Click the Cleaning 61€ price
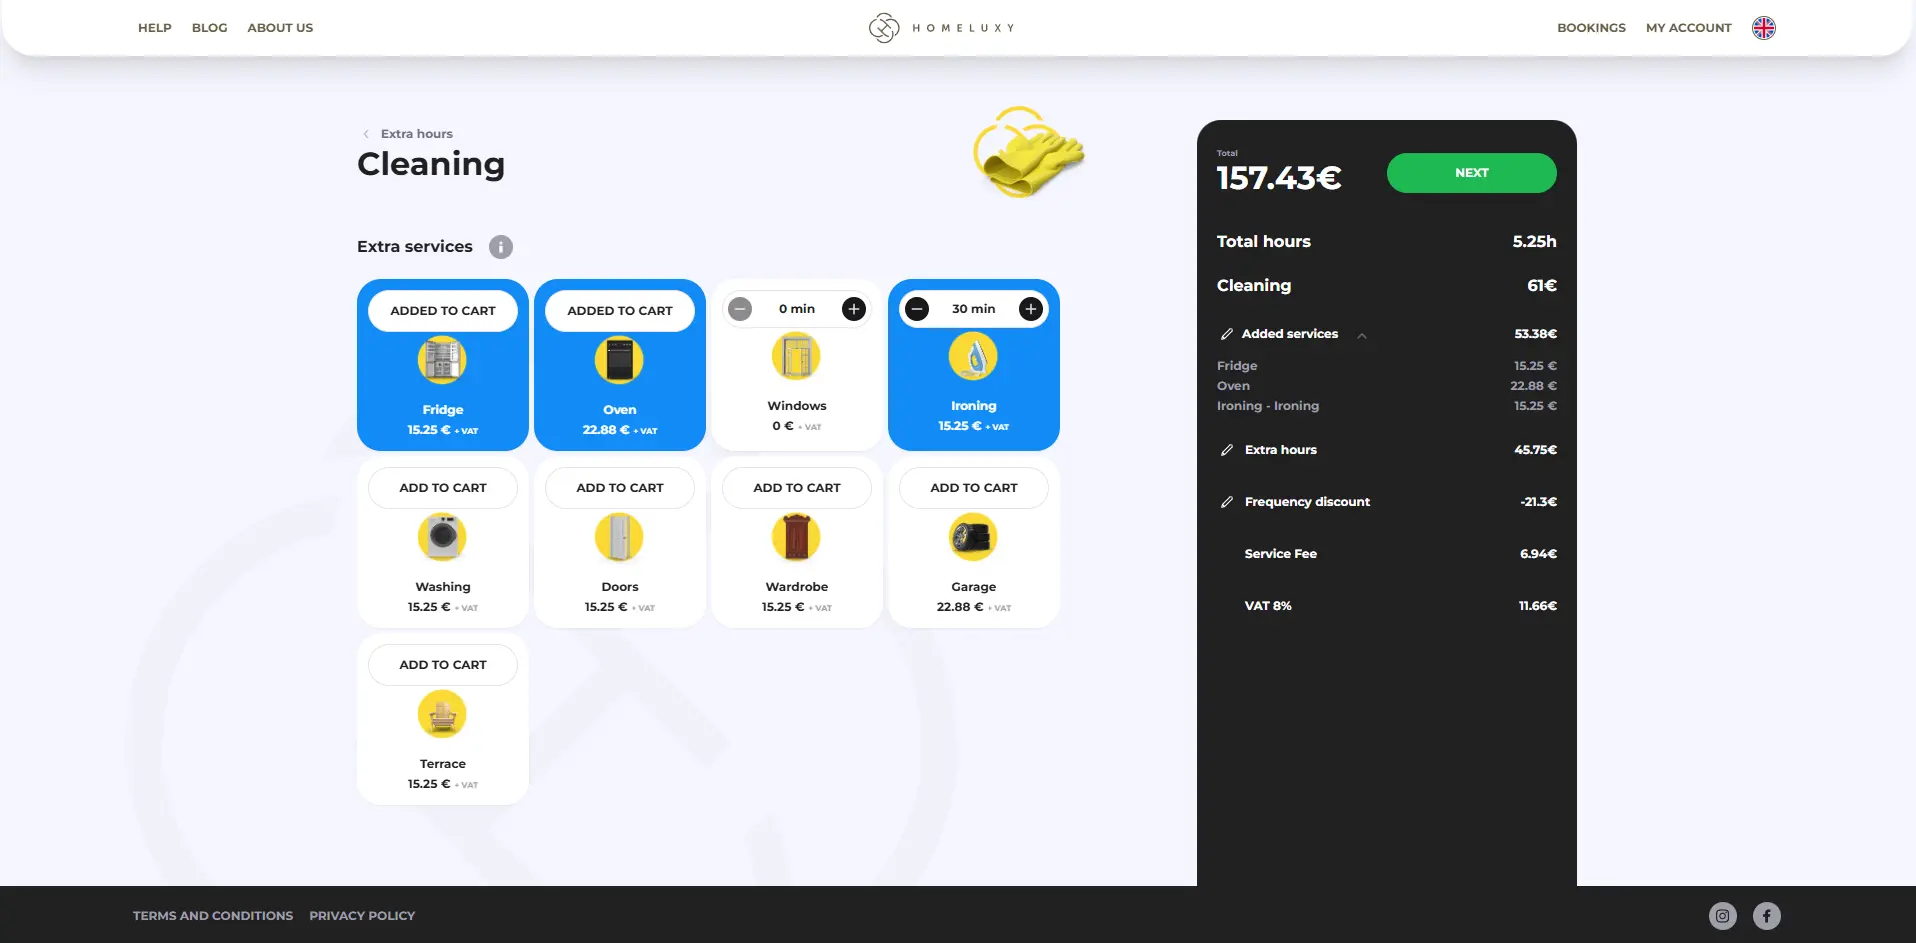 click(x=1542, y=286)
